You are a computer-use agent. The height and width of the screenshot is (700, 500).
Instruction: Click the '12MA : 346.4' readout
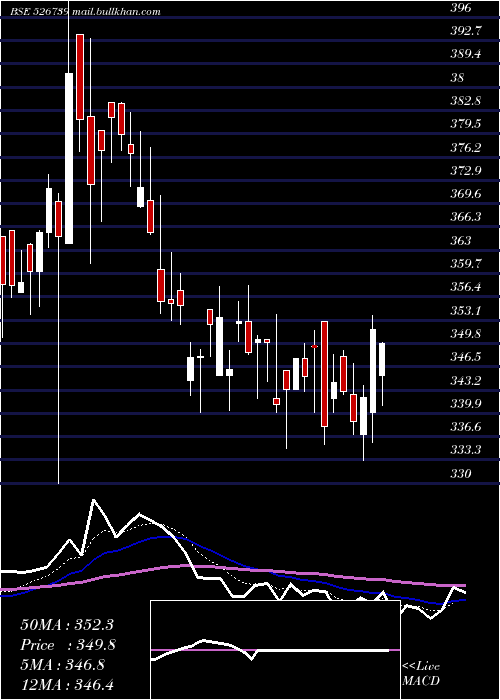coord(67,684)
